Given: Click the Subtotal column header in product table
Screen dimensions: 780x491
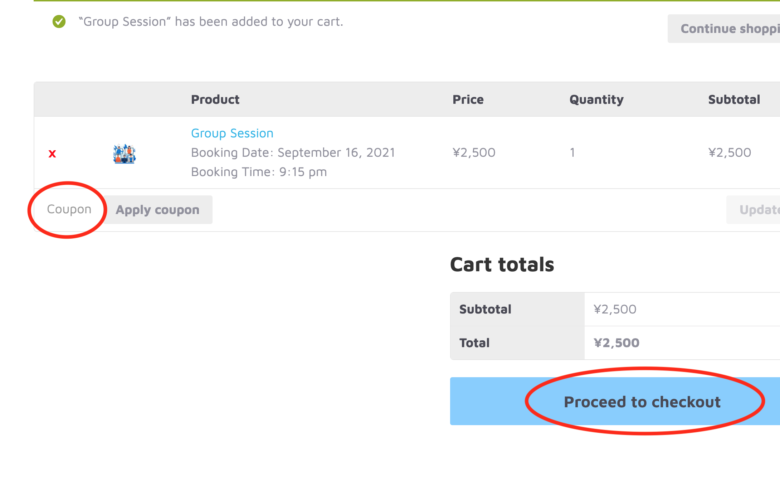Looking at the screenshot, I should pyautogui.click(x=734, y=99).
